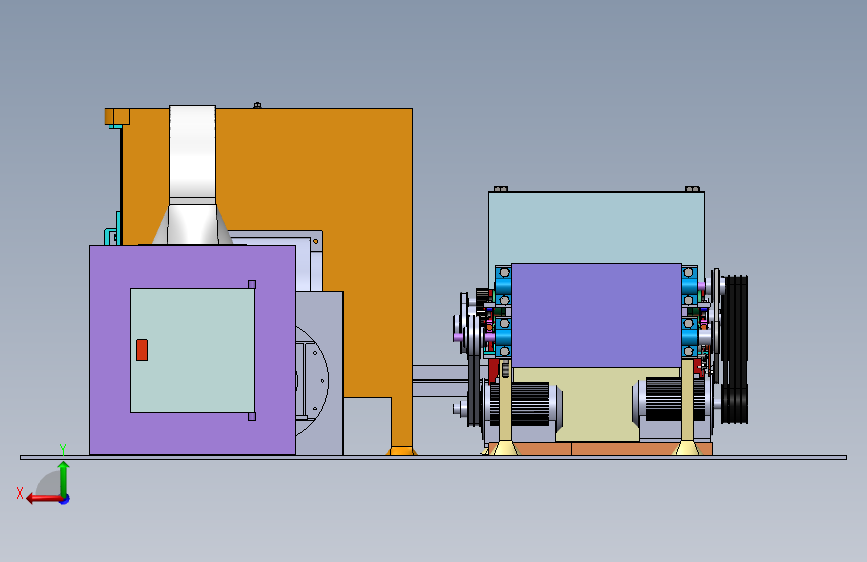This screenshot has width=867, height=562.
Task: Select the left black finned motor
Action: 523,404
